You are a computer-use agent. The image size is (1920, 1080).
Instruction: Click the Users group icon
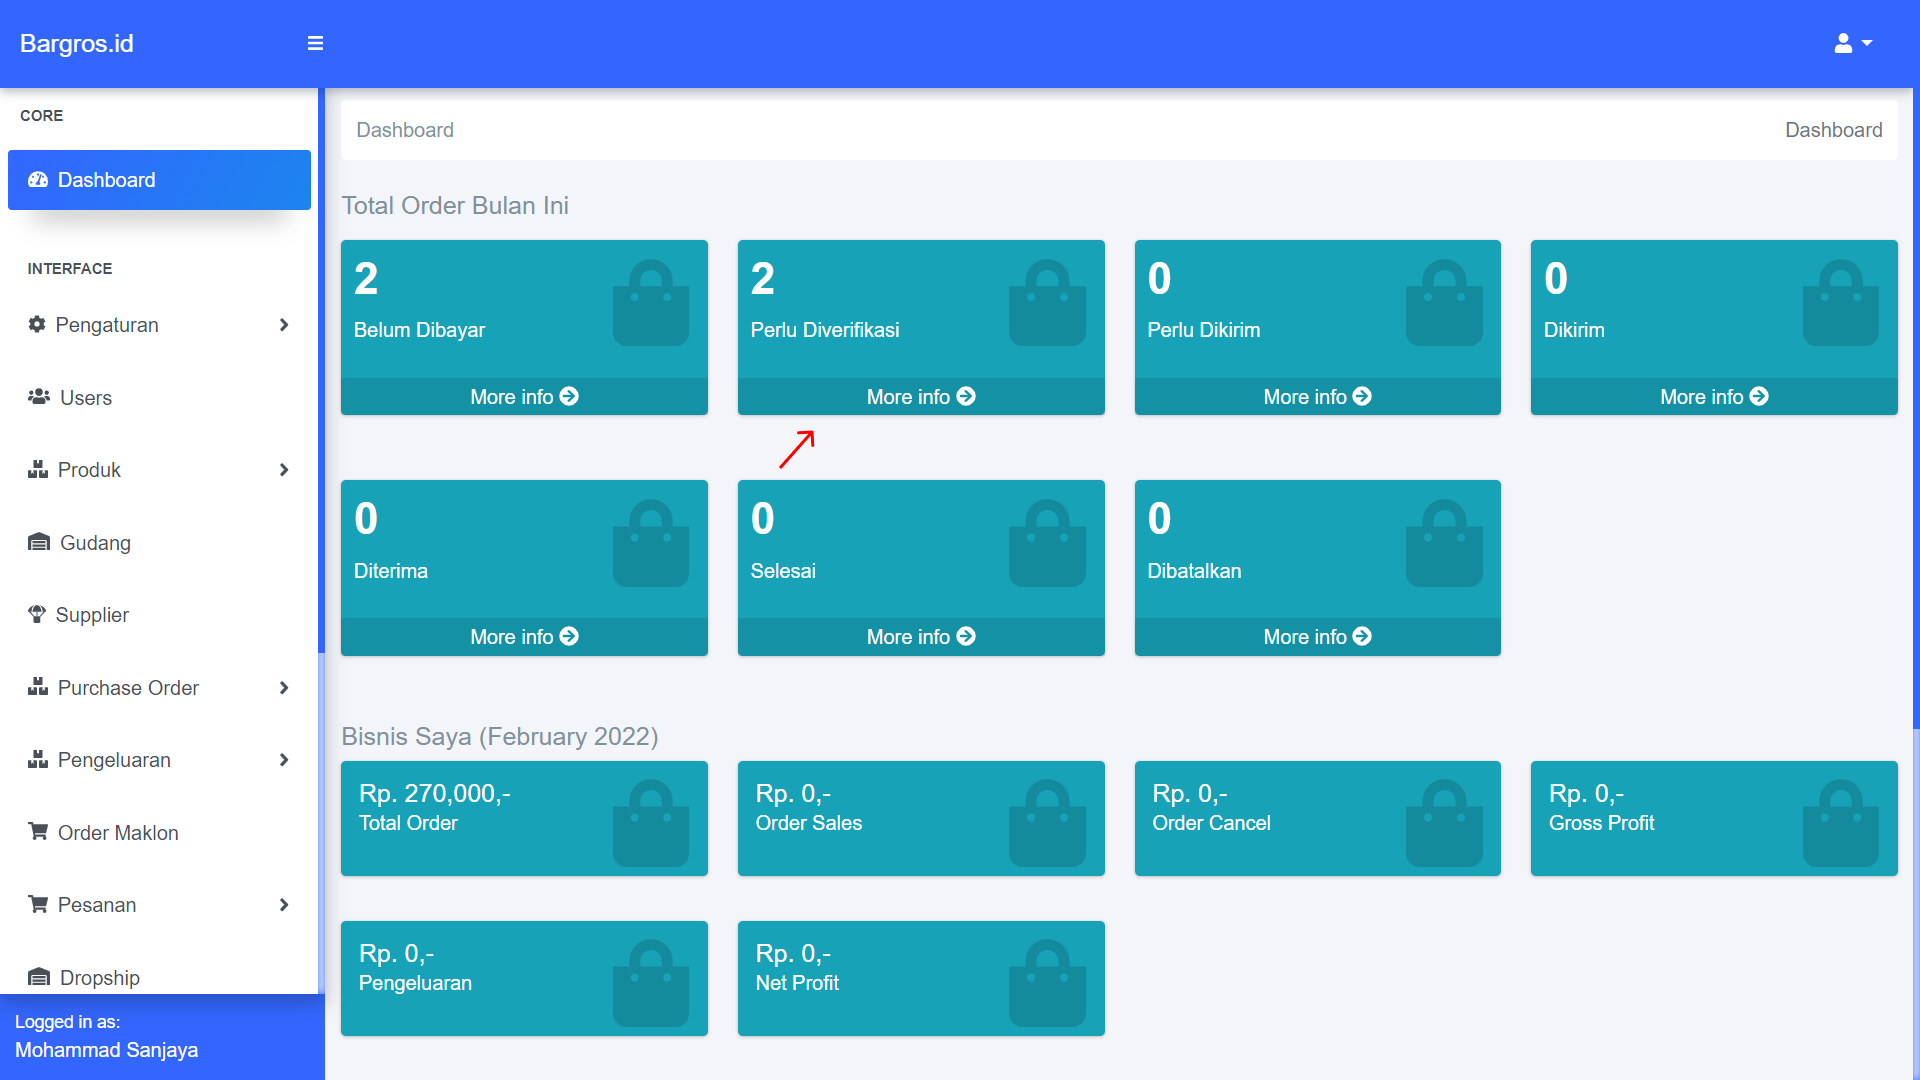point(39,397)
